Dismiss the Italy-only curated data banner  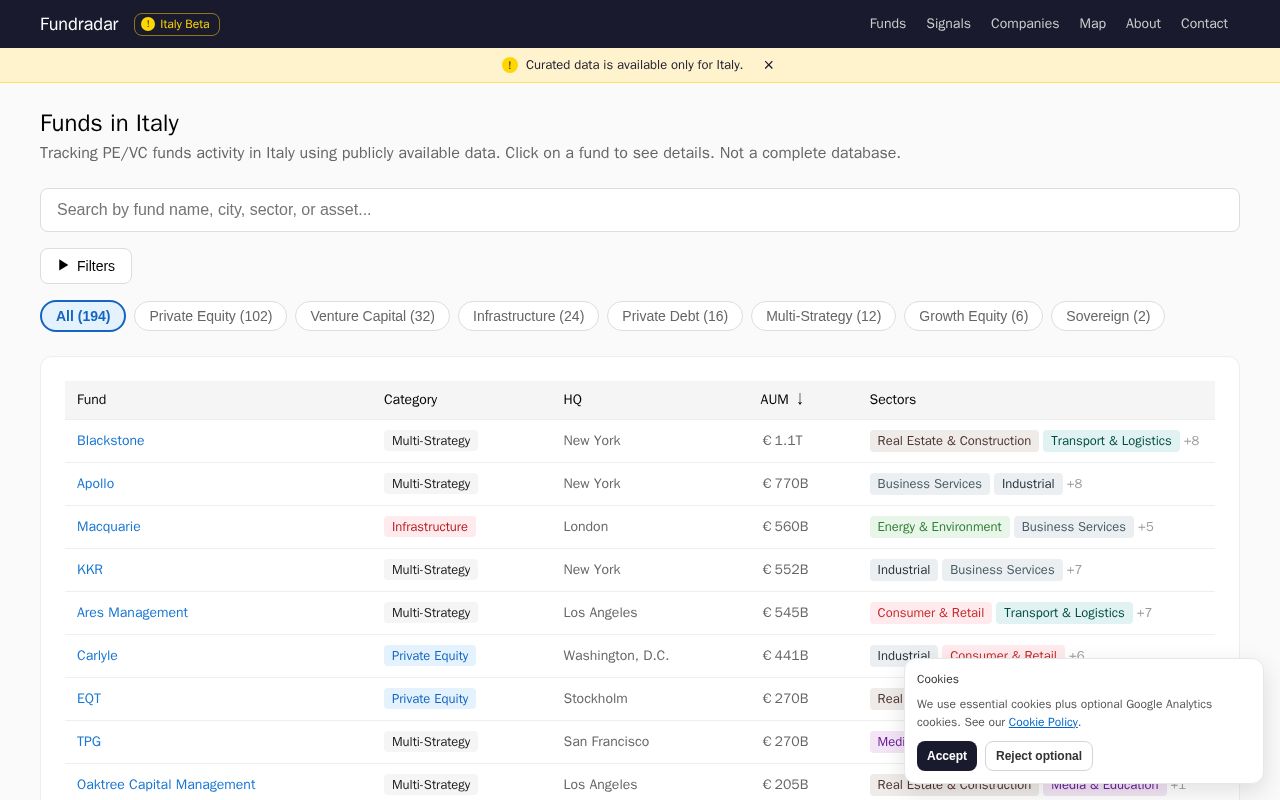point(768,65)
